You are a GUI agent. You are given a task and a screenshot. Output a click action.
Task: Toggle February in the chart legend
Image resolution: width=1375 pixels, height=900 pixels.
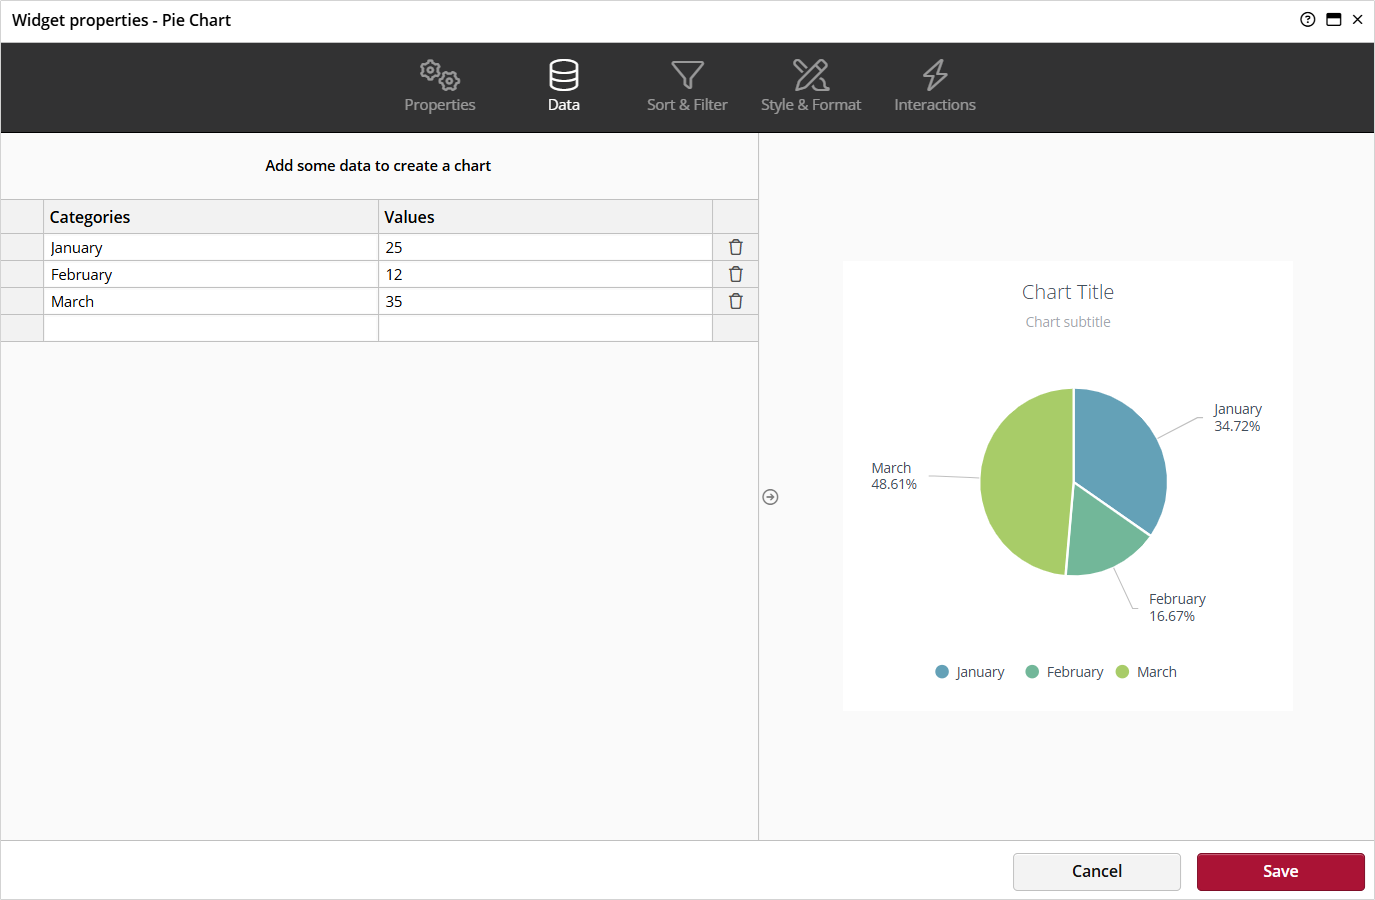(1065, 672)
